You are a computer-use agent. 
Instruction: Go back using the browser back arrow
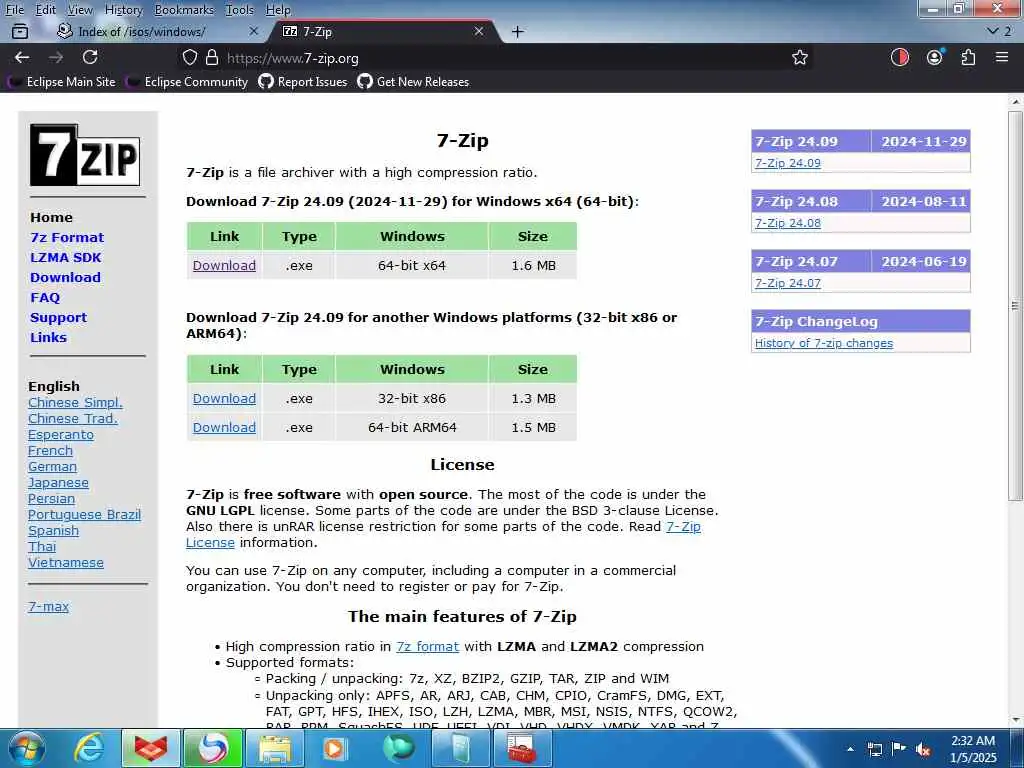click(x=22, y=57)
